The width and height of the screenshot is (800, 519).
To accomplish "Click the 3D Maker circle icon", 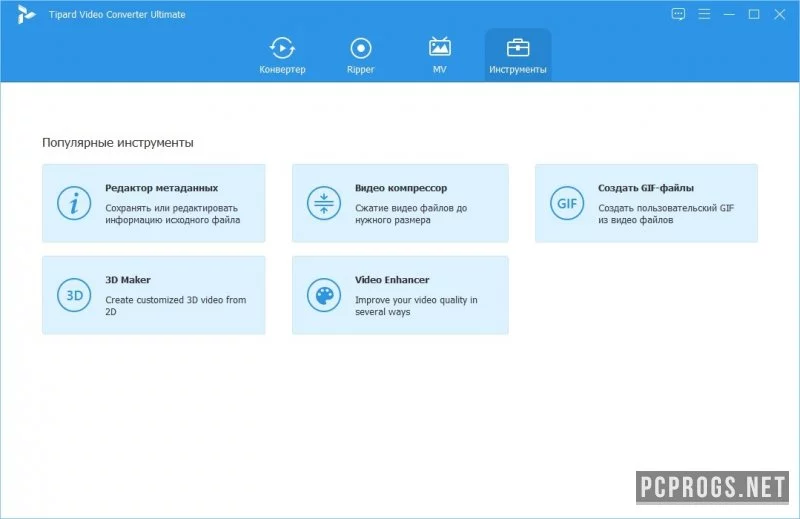I will (x=74, y=295).
